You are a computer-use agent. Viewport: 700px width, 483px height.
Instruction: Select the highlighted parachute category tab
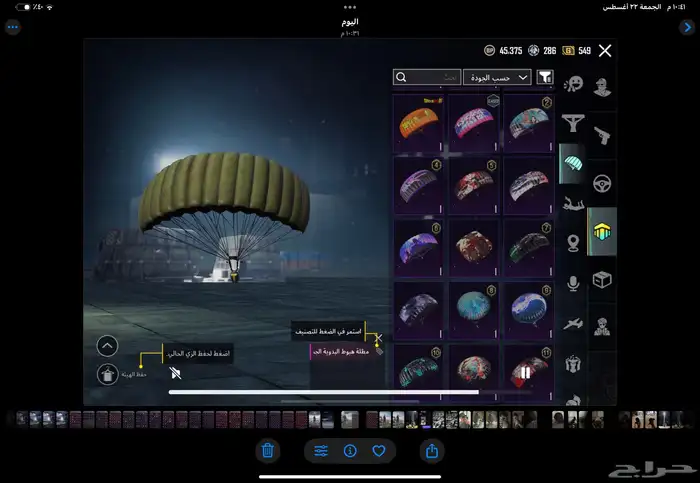pyautogui.click(x=573, y=163)
